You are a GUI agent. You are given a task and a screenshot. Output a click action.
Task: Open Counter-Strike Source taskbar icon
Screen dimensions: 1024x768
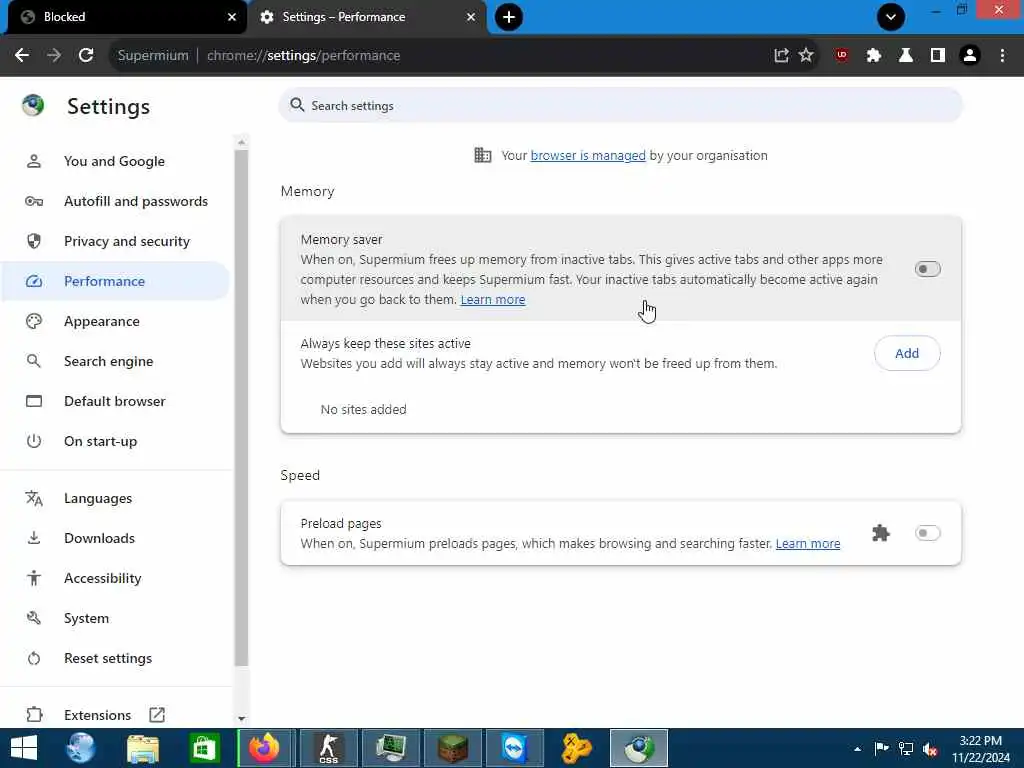(x=328, y=748)
